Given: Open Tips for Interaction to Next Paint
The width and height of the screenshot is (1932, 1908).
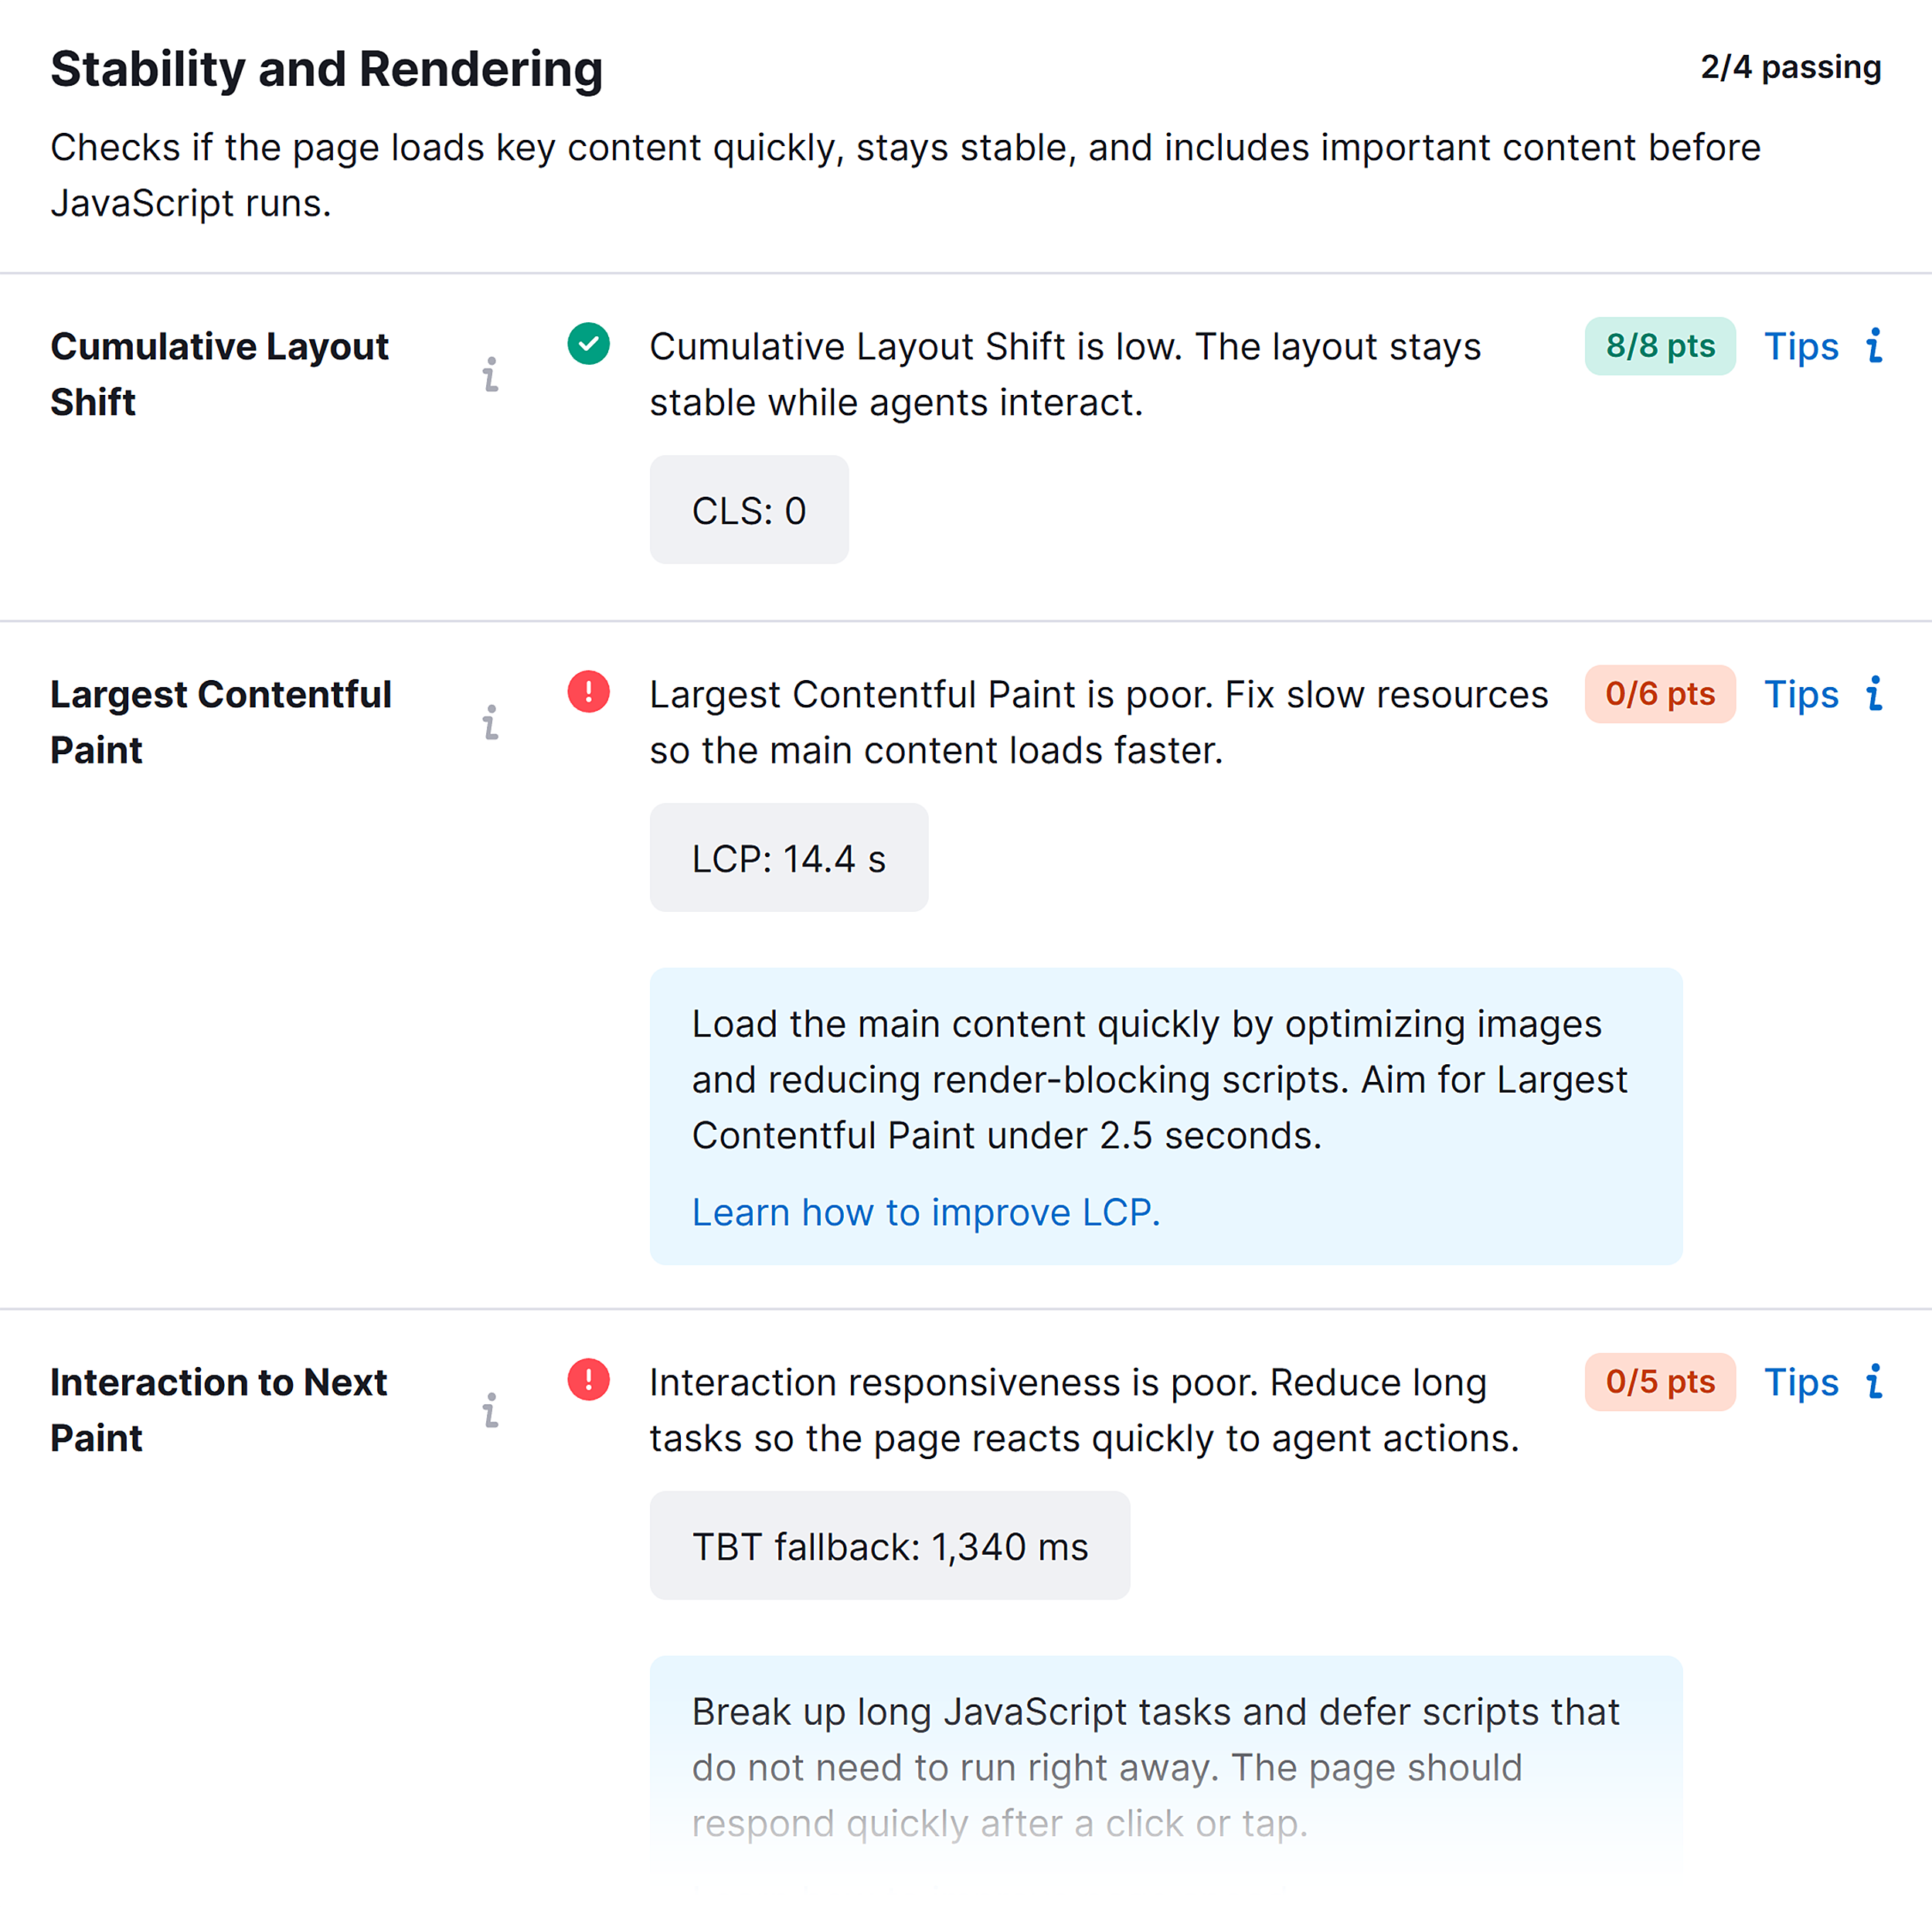Looking at the screenshot, I should click(x=1801, y=1383).
